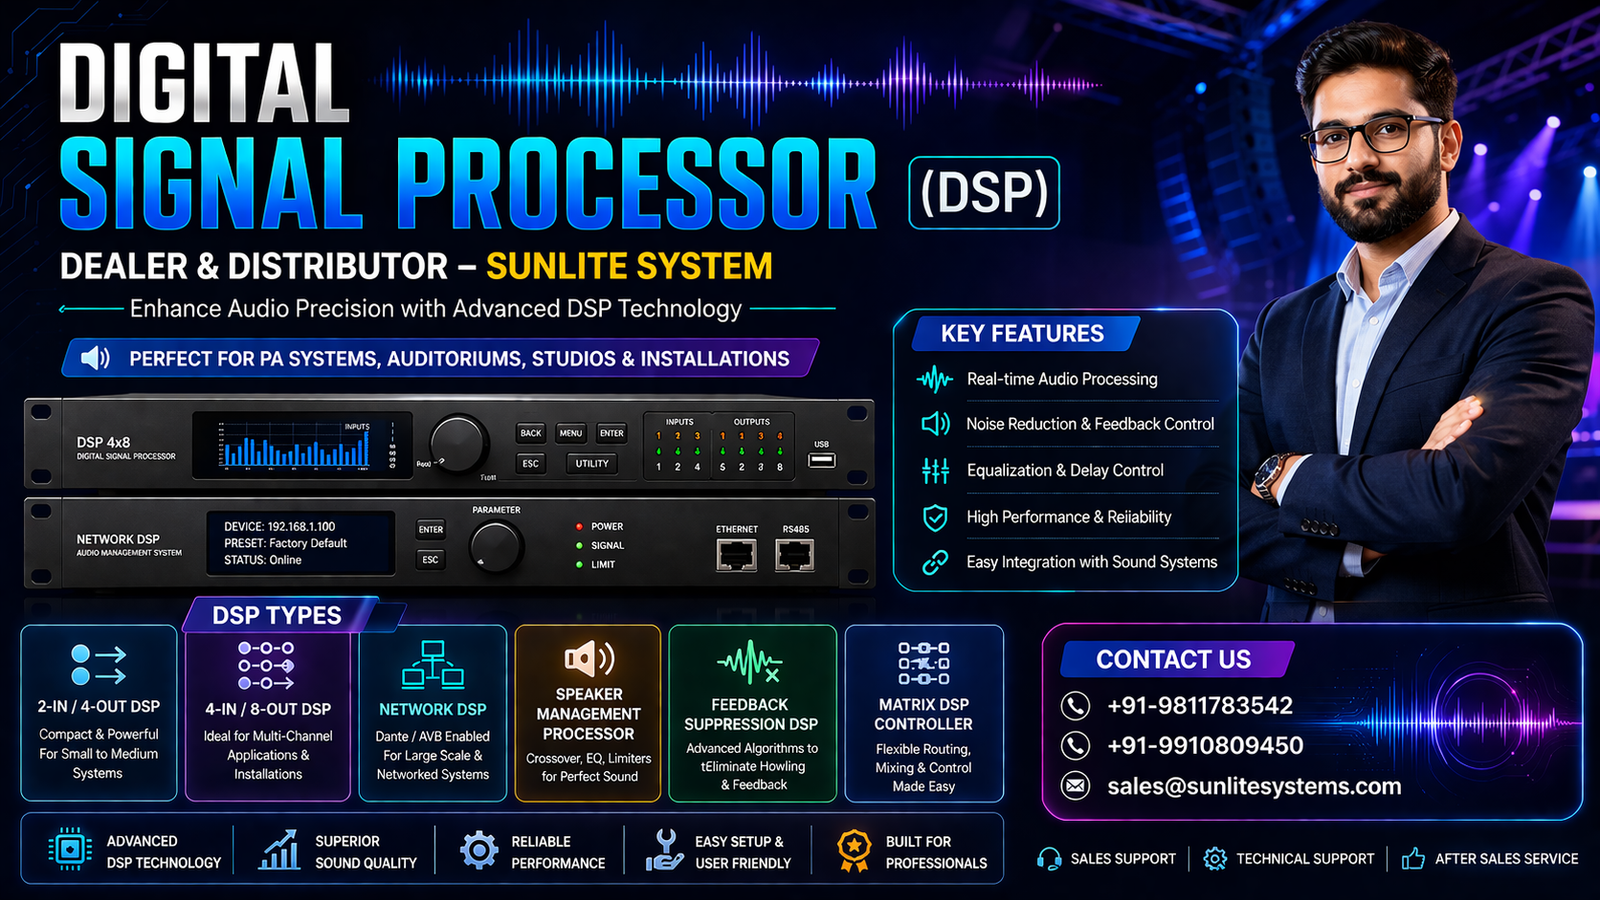The height and width of the screenshot is (900, 1600).
Task: Click the "SALES SUPPORT" label
Action: coord(1123,859)
